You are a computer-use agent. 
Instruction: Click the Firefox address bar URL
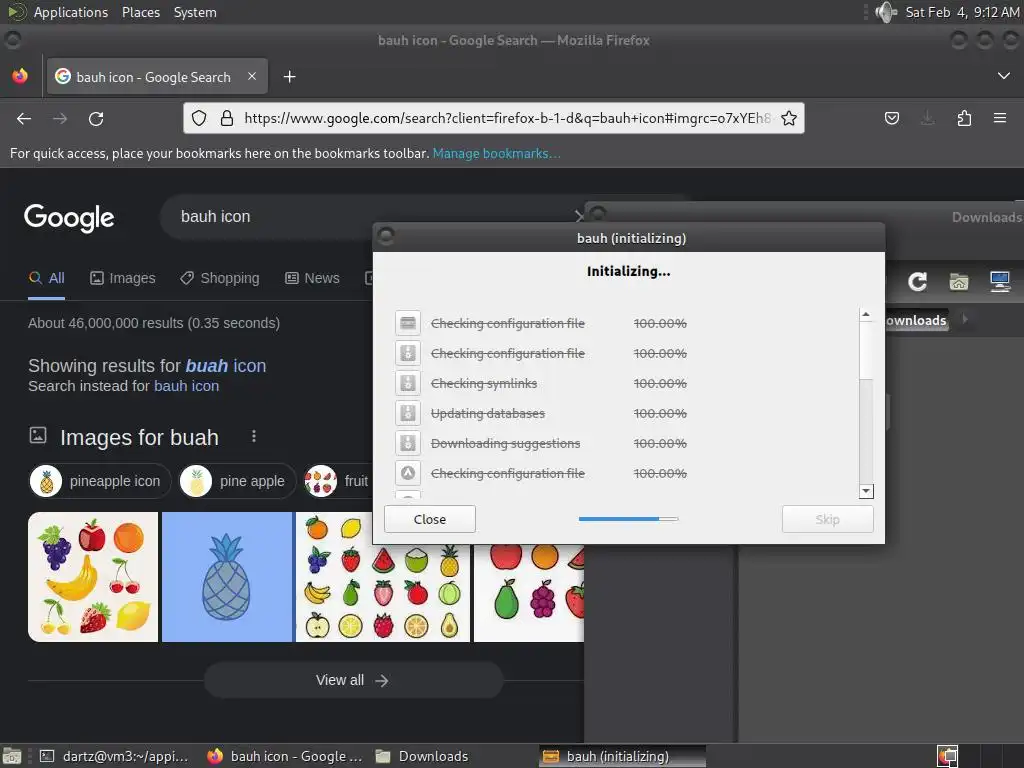[x=507, y=118]
